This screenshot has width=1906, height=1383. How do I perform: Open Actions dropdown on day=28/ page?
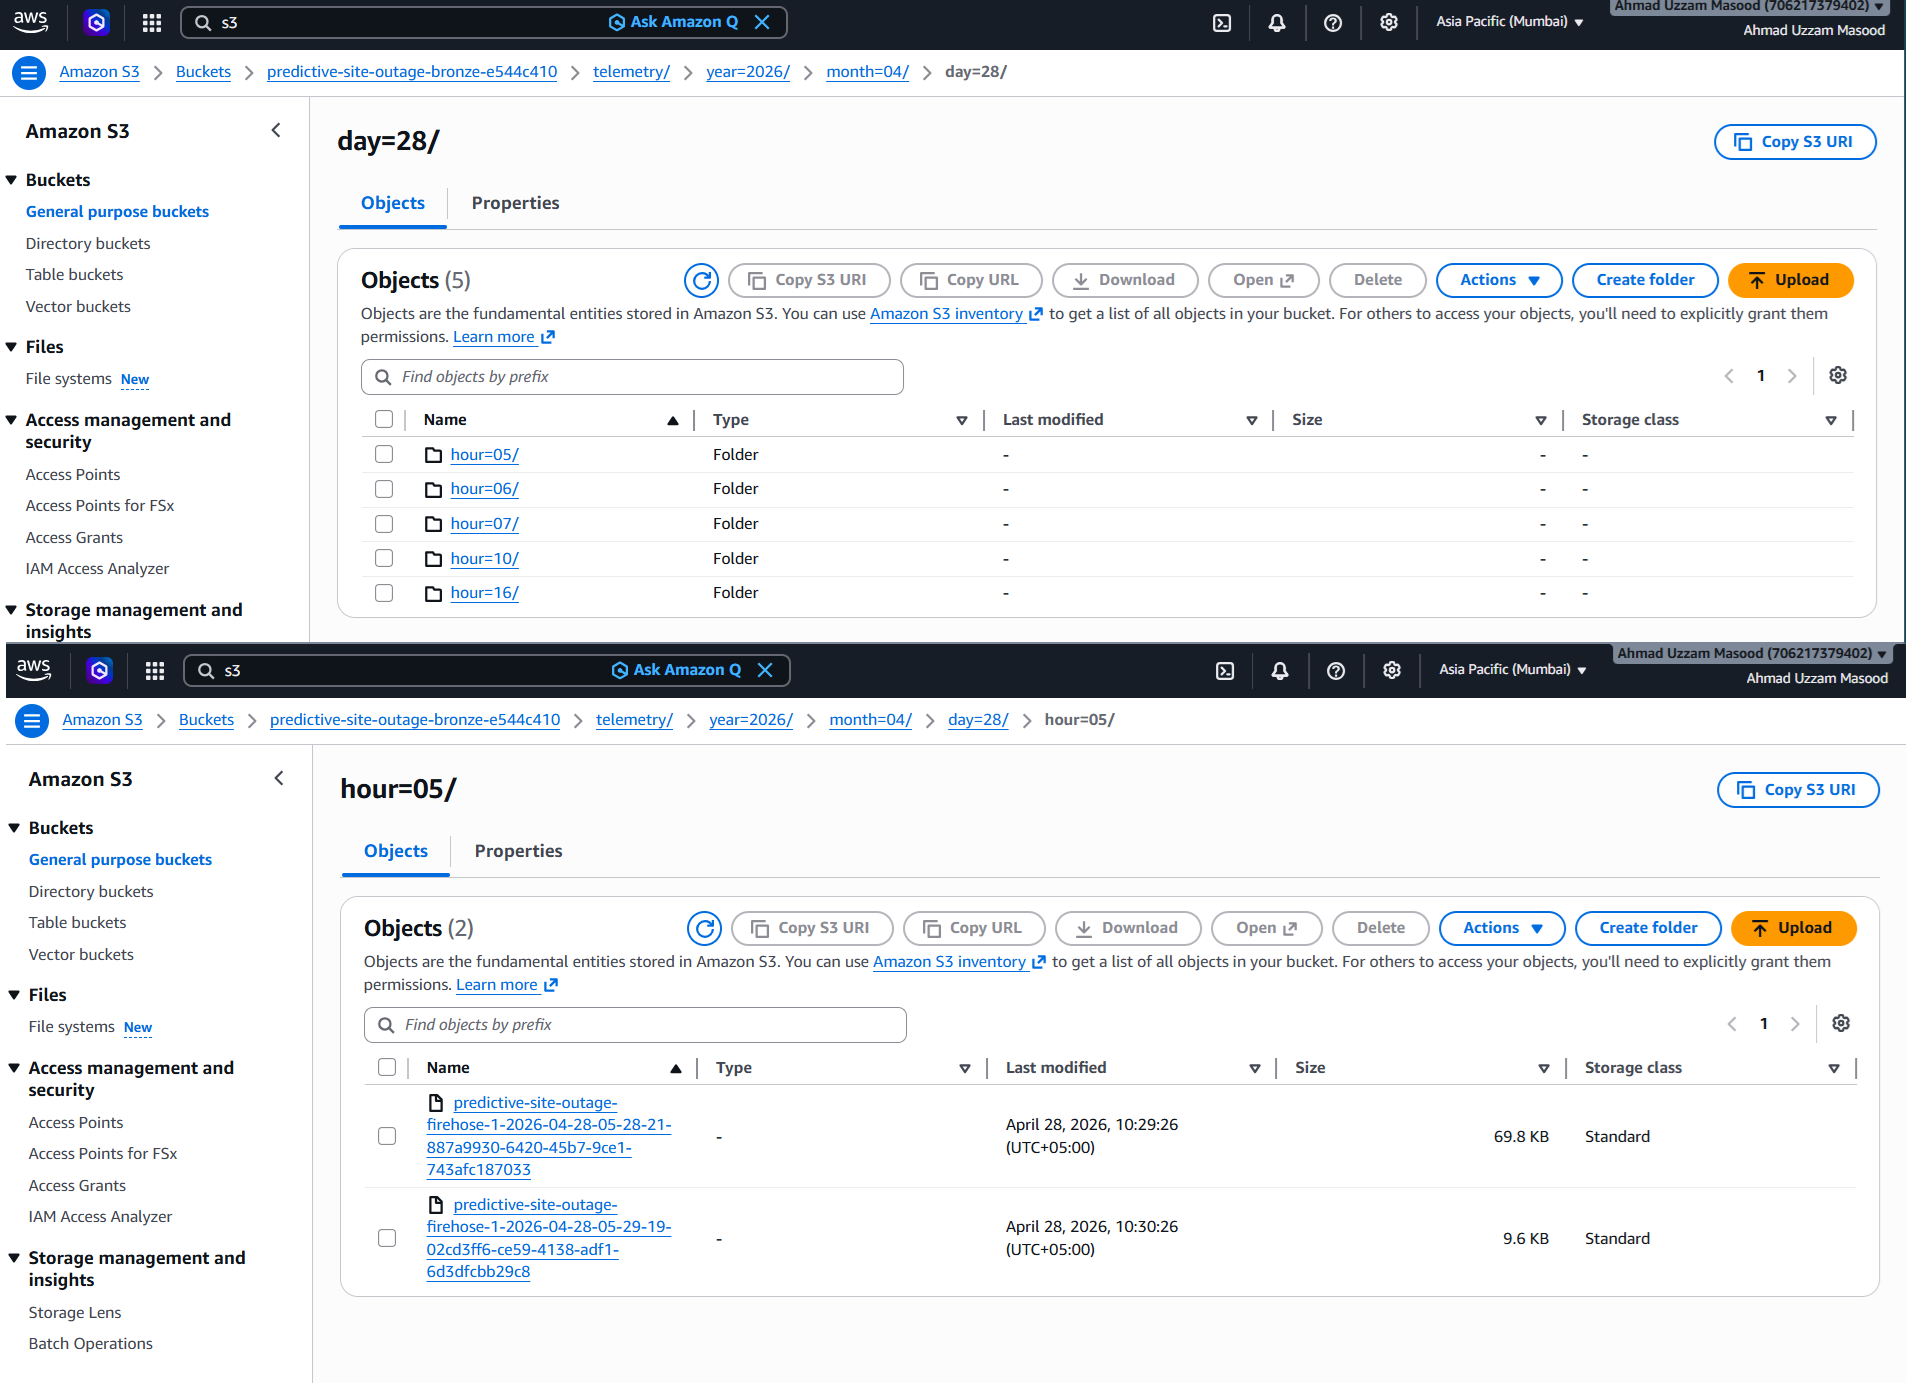click(1499, 280)
